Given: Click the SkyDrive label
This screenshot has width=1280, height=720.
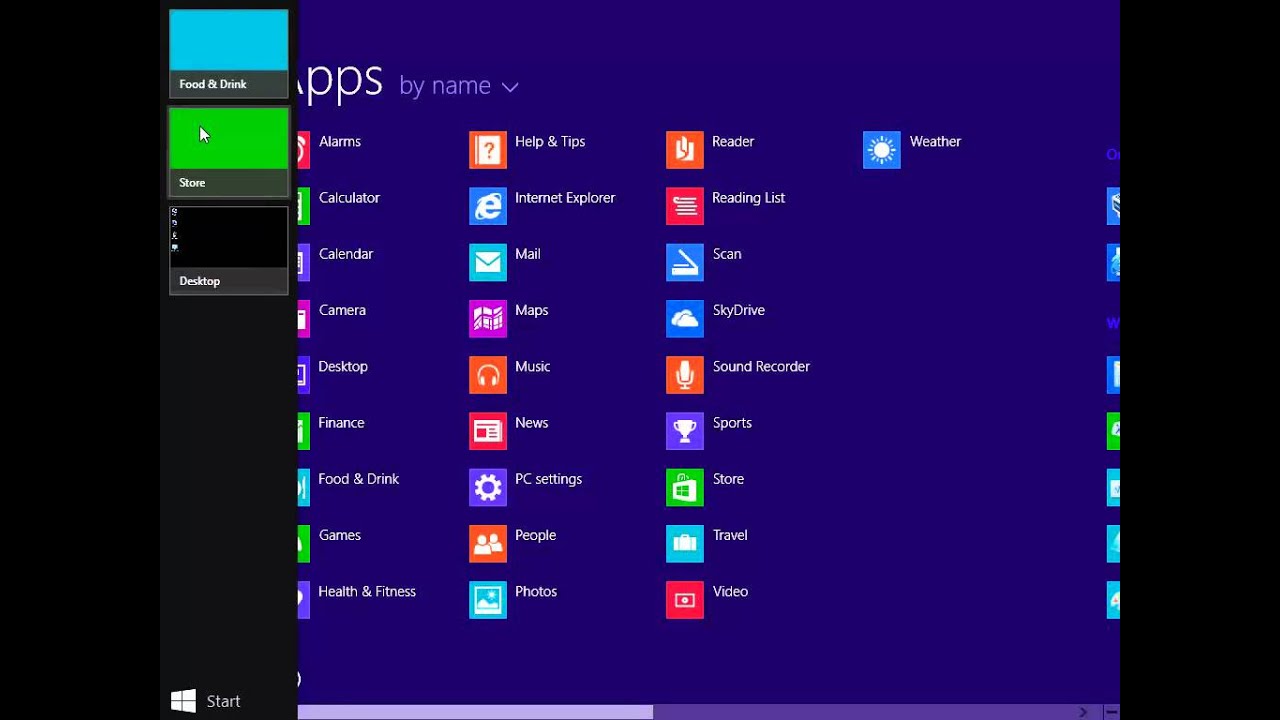Looking at the screenshot, I should pyautogui.click(x=739, y=310).
